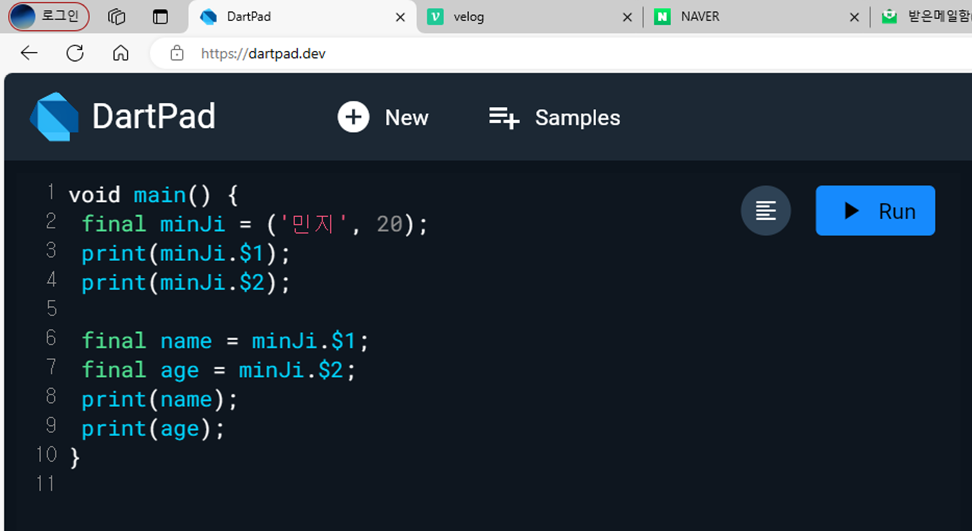Click the NAVER tab favicon
Image resolution: width=972 pixels, height=531 pixels.
click(x=662, y=17)
